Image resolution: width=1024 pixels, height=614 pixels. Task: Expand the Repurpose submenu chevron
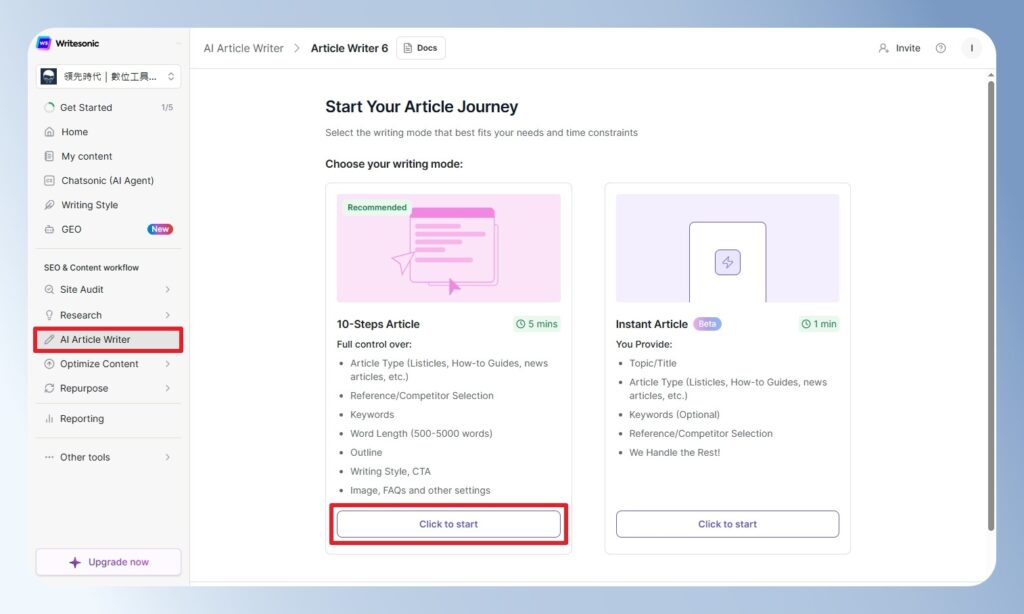coord(168,388)
